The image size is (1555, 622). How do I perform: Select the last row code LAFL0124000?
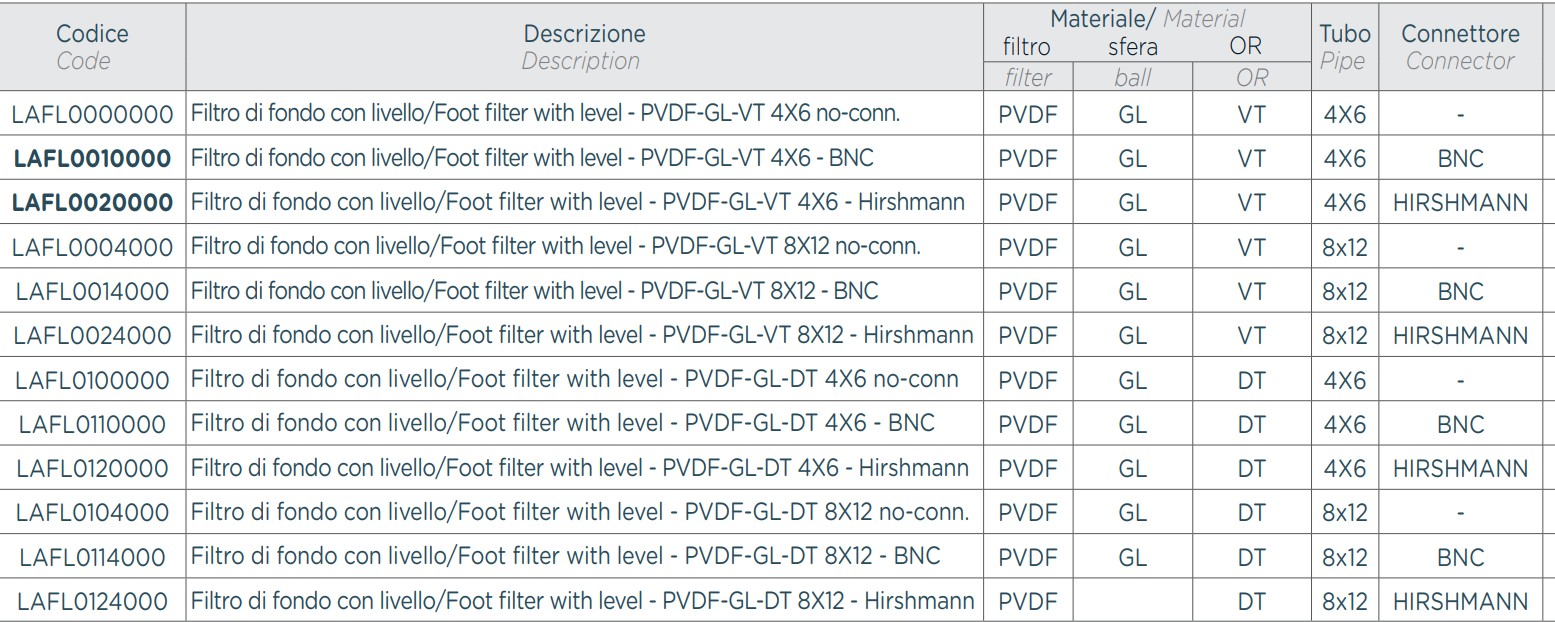92,601
